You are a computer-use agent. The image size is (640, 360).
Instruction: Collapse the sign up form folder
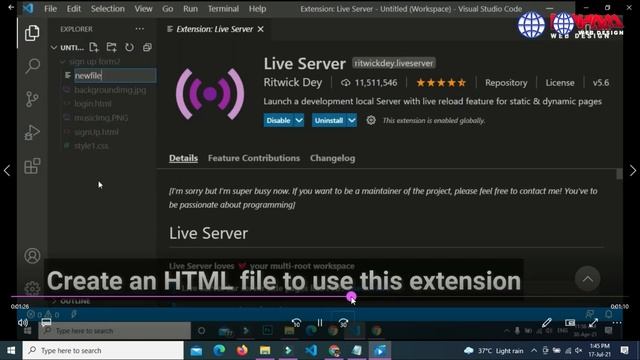coord(62,62)
